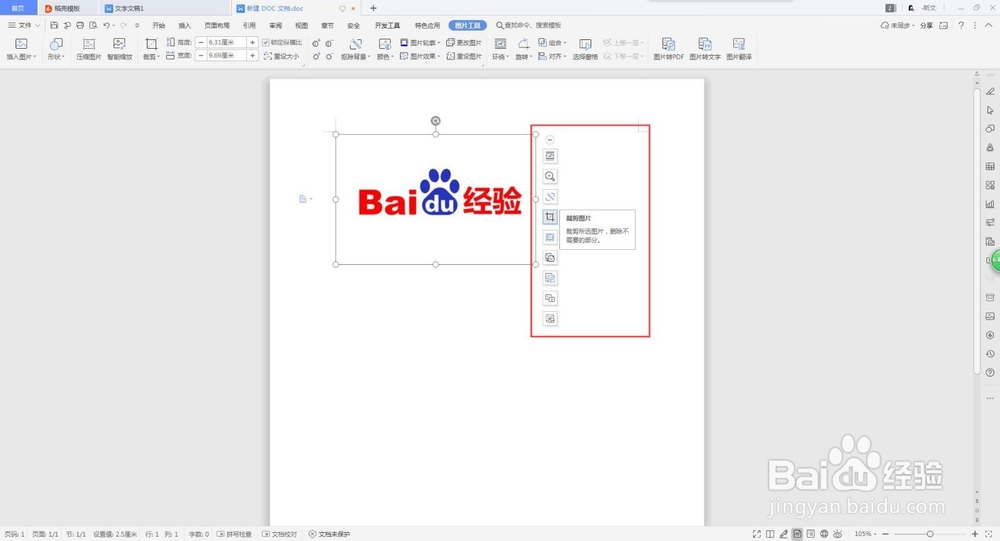The height and width of the screenshot is (541, 1000).
Task: Click the 查找命令 search box
Action: (x=529, y=26)
